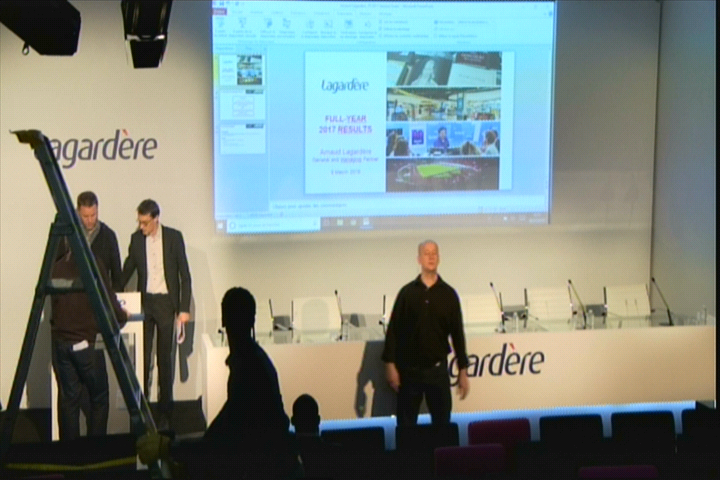Start slideshow from current slide icon
Viewport: 720px width, 480px height.
click(242, 24)
